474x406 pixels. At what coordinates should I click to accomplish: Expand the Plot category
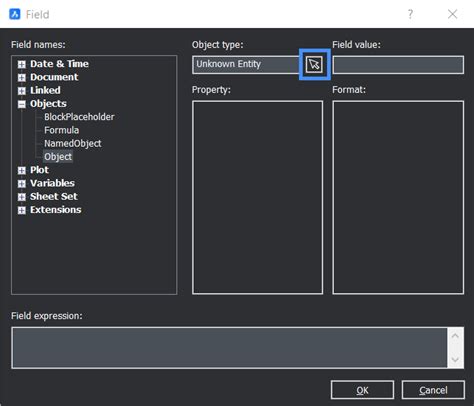pos(22,171)
